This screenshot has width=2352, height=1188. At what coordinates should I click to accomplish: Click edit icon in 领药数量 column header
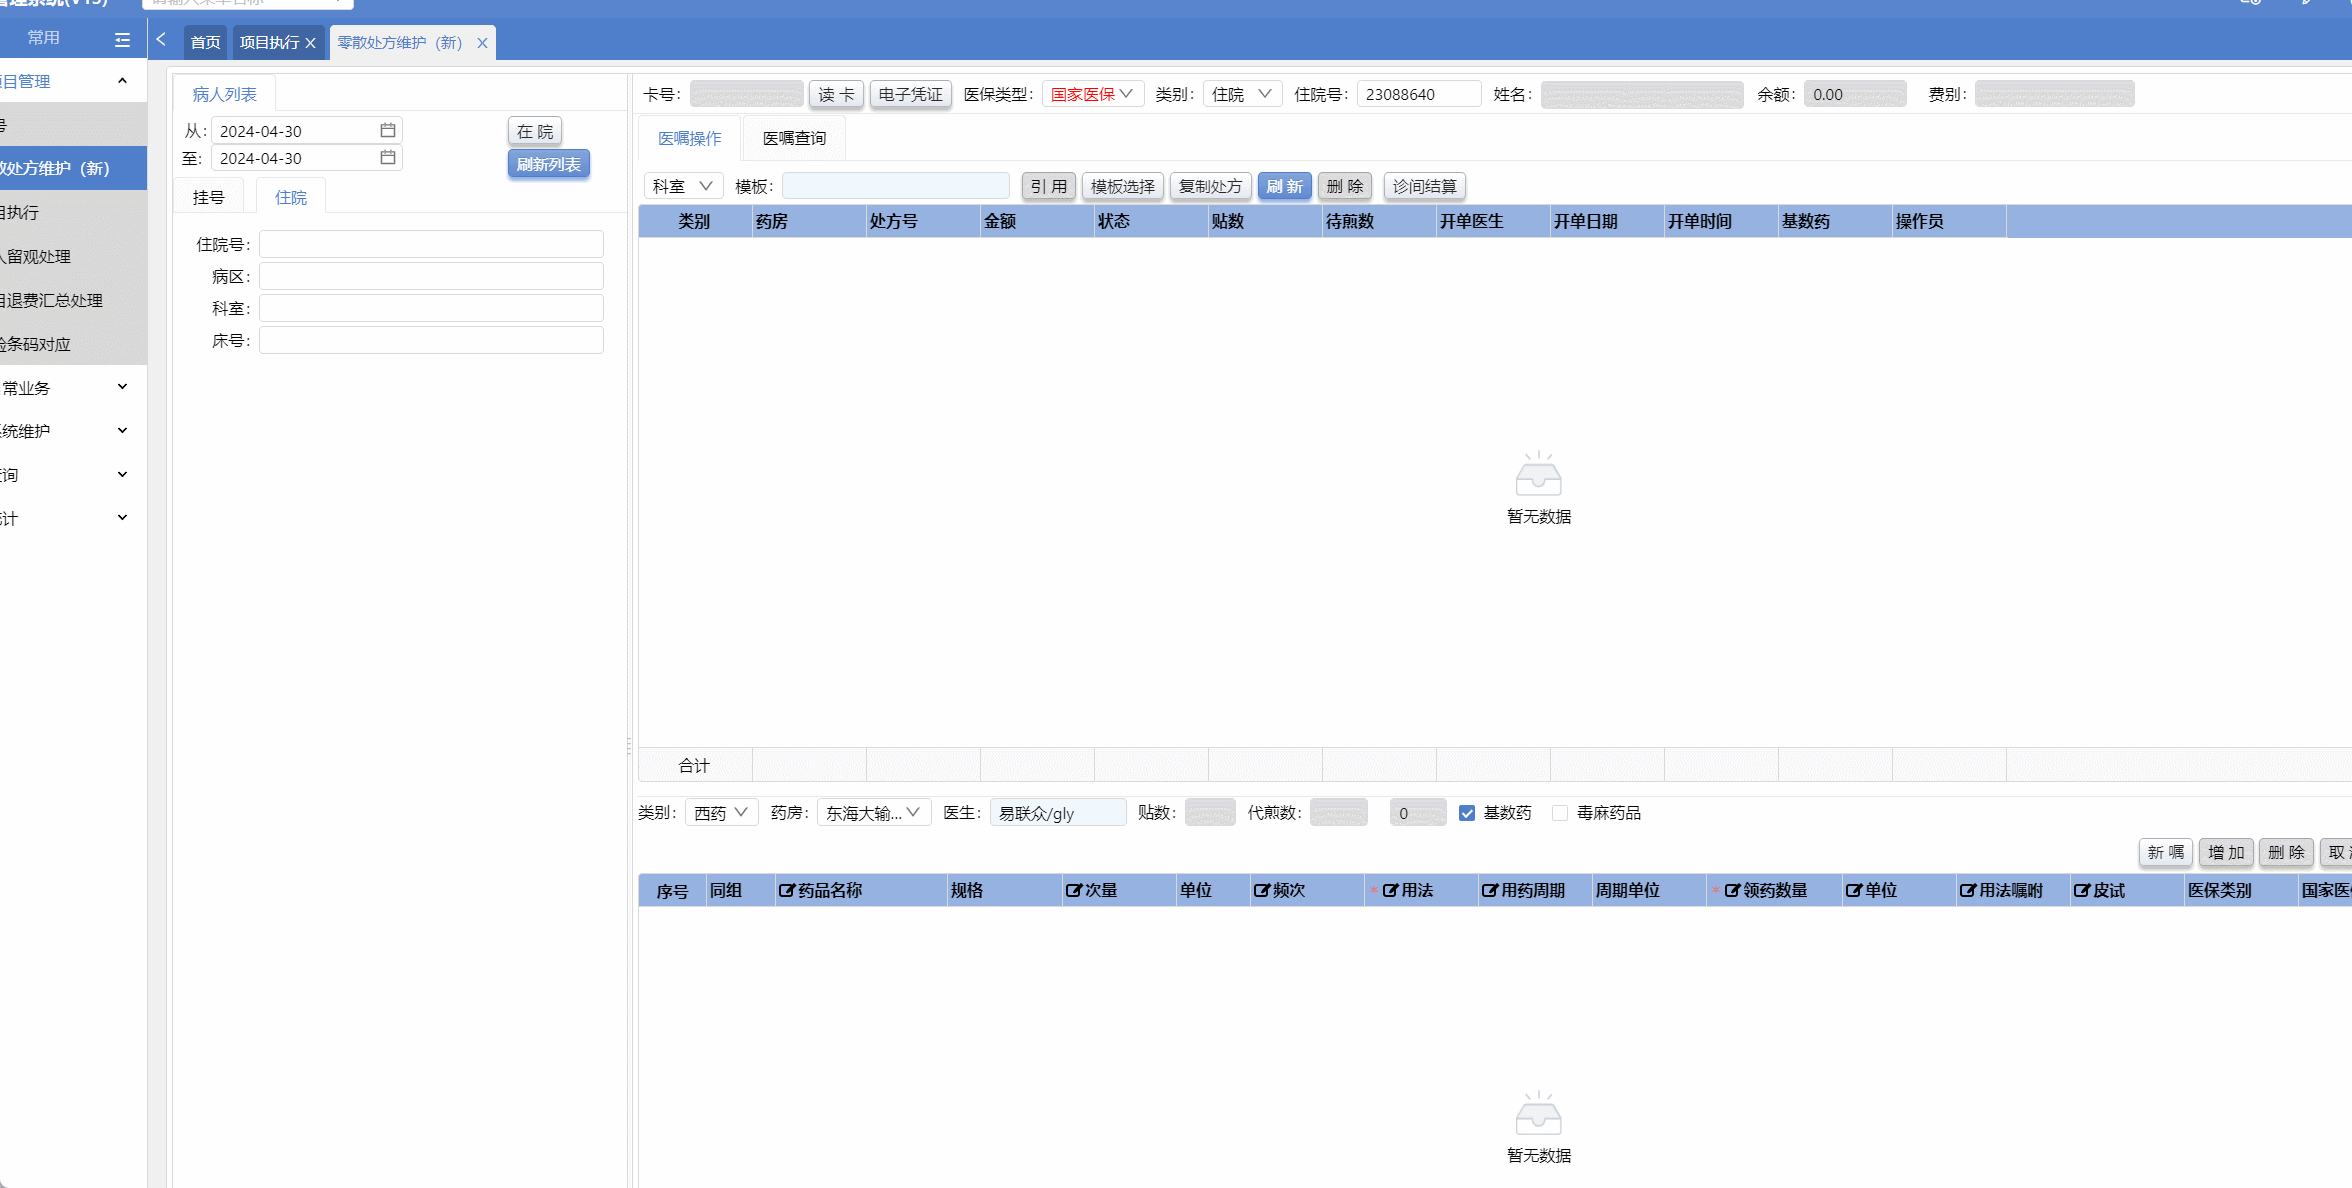(x=1732, y=890)
